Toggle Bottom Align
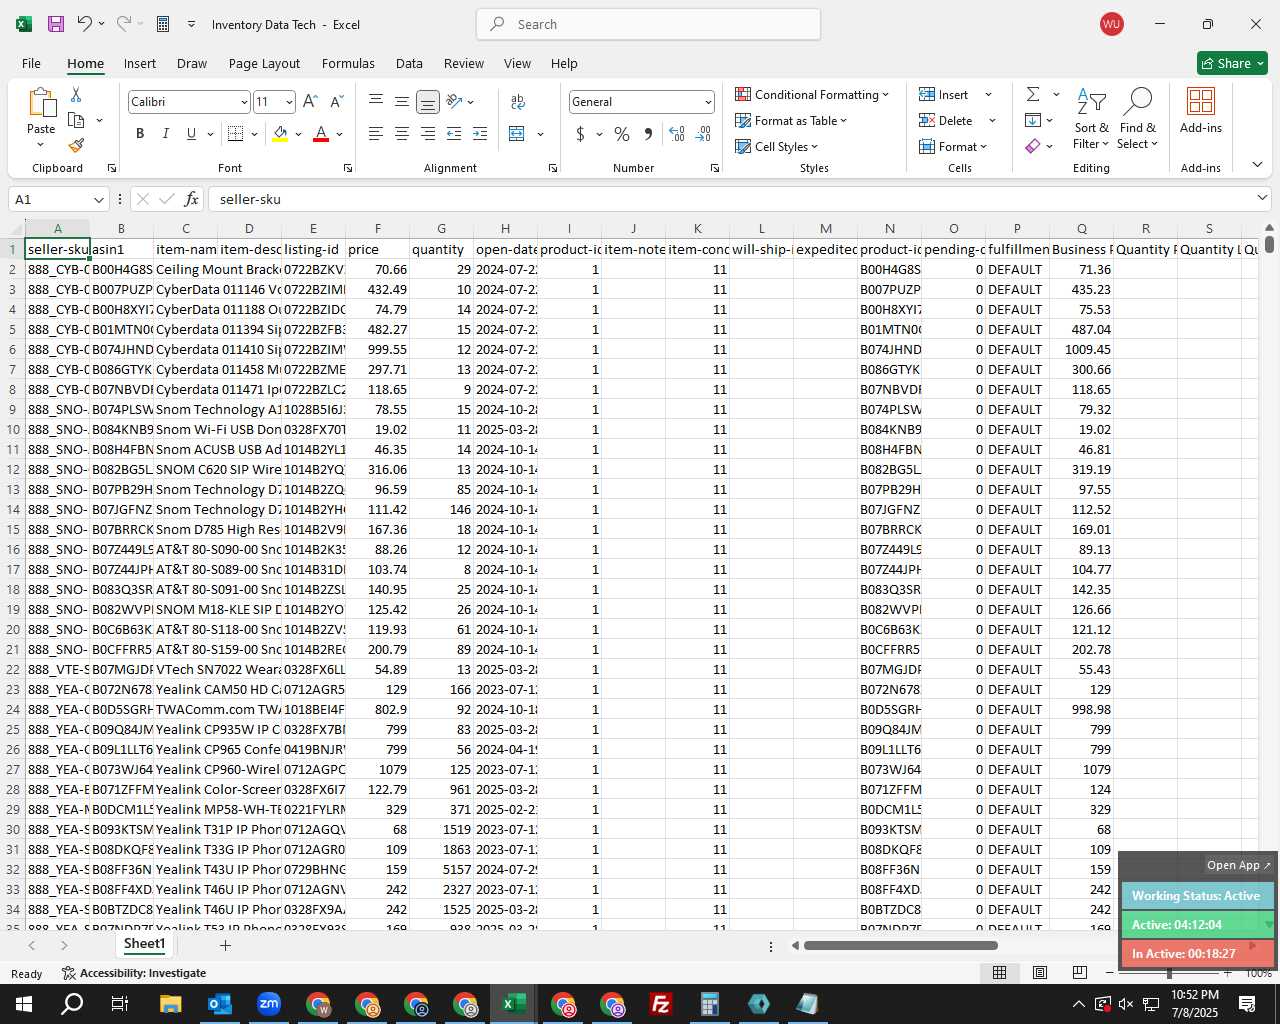Viewport: 1280px width, 1024px height. click(x=428, y=101)
